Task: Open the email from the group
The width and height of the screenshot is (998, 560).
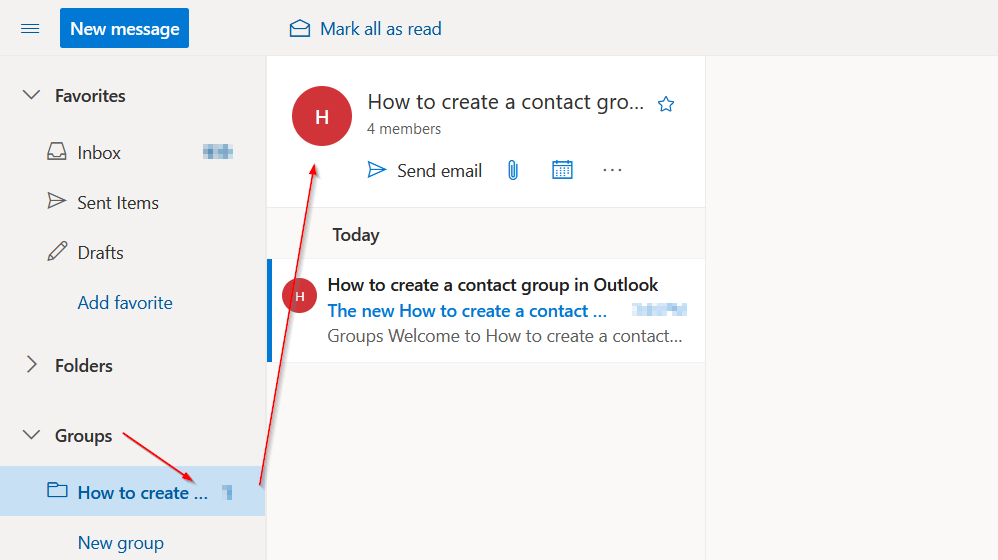Action: (x=488, y=311)
